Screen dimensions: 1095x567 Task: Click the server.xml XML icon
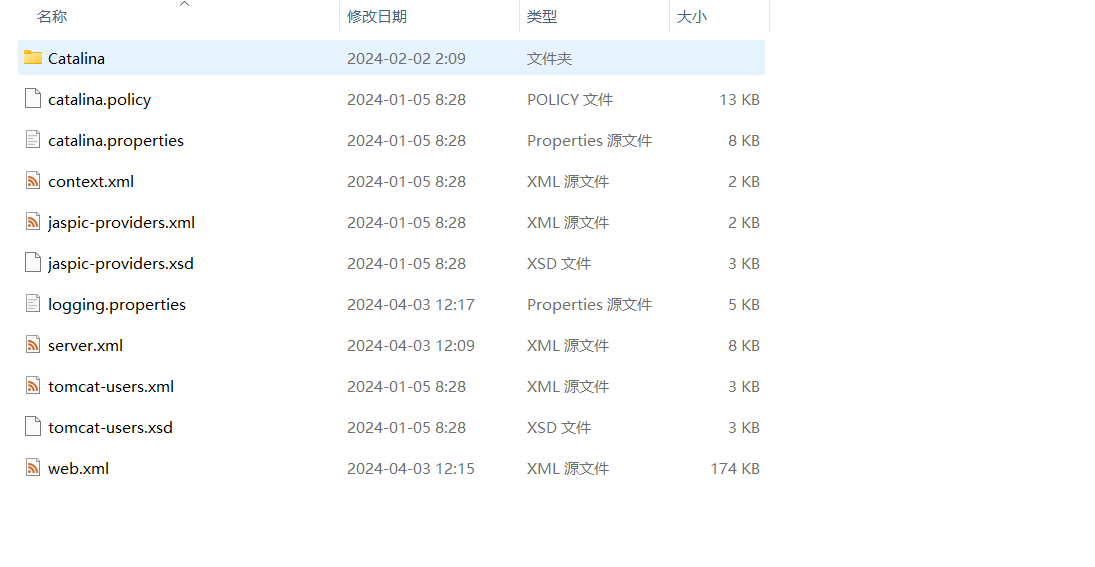tap(33, 345)
